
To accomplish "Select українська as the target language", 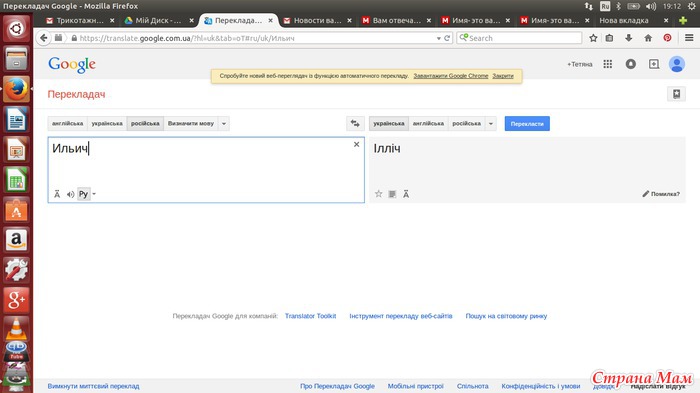I will click(389, 123).
